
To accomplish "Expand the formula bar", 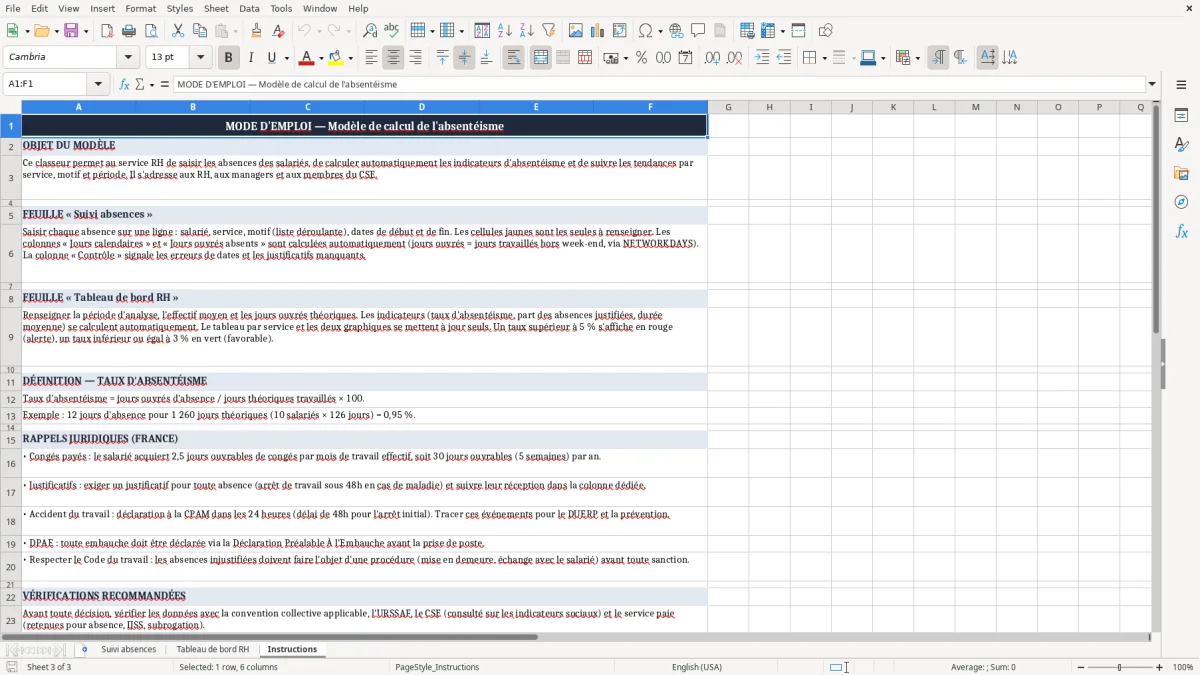I will pyautogui.click(x=1152, y=84).
